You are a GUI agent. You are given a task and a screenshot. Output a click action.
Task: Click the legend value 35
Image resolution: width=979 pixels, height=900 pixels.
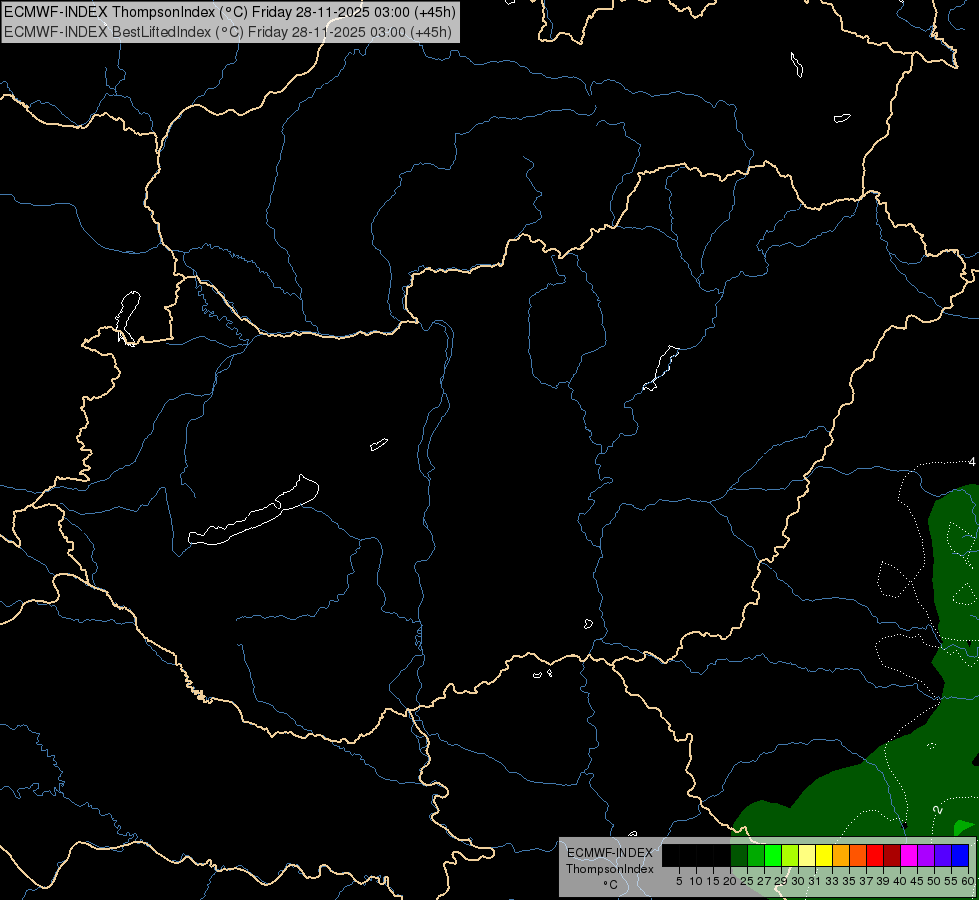[x=850, y=881]
